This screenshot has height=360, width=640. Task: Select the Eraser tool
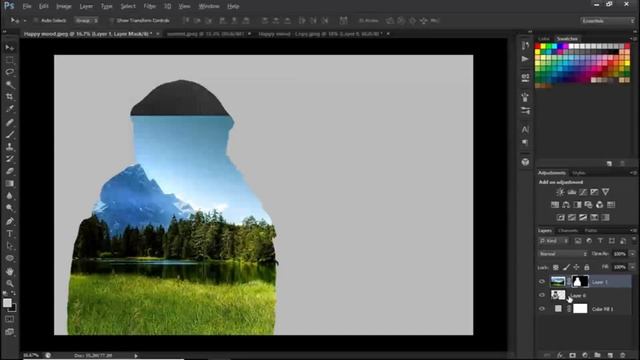10,171
